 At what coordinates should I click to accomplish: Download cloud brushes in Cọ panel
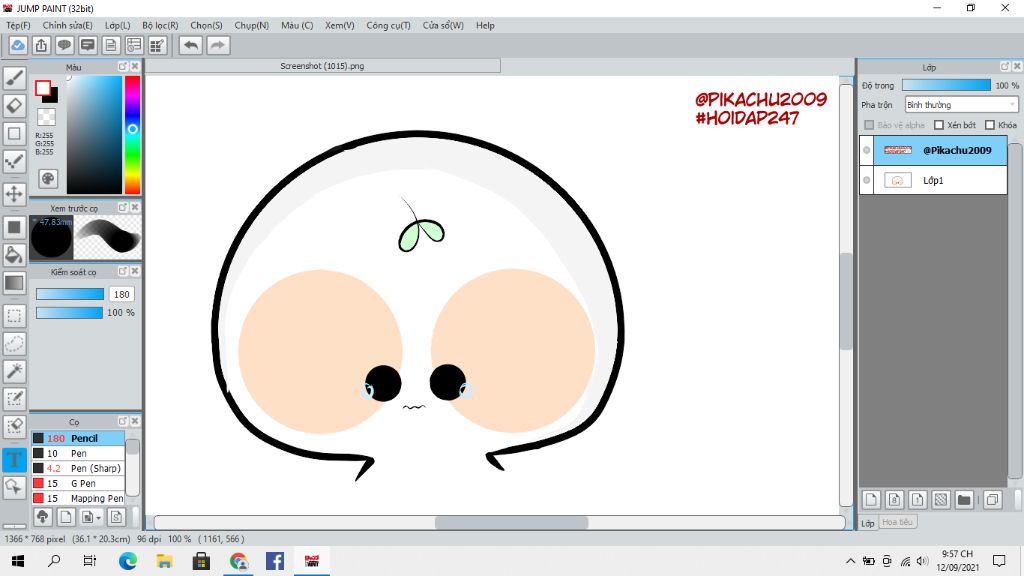point(42,517)
